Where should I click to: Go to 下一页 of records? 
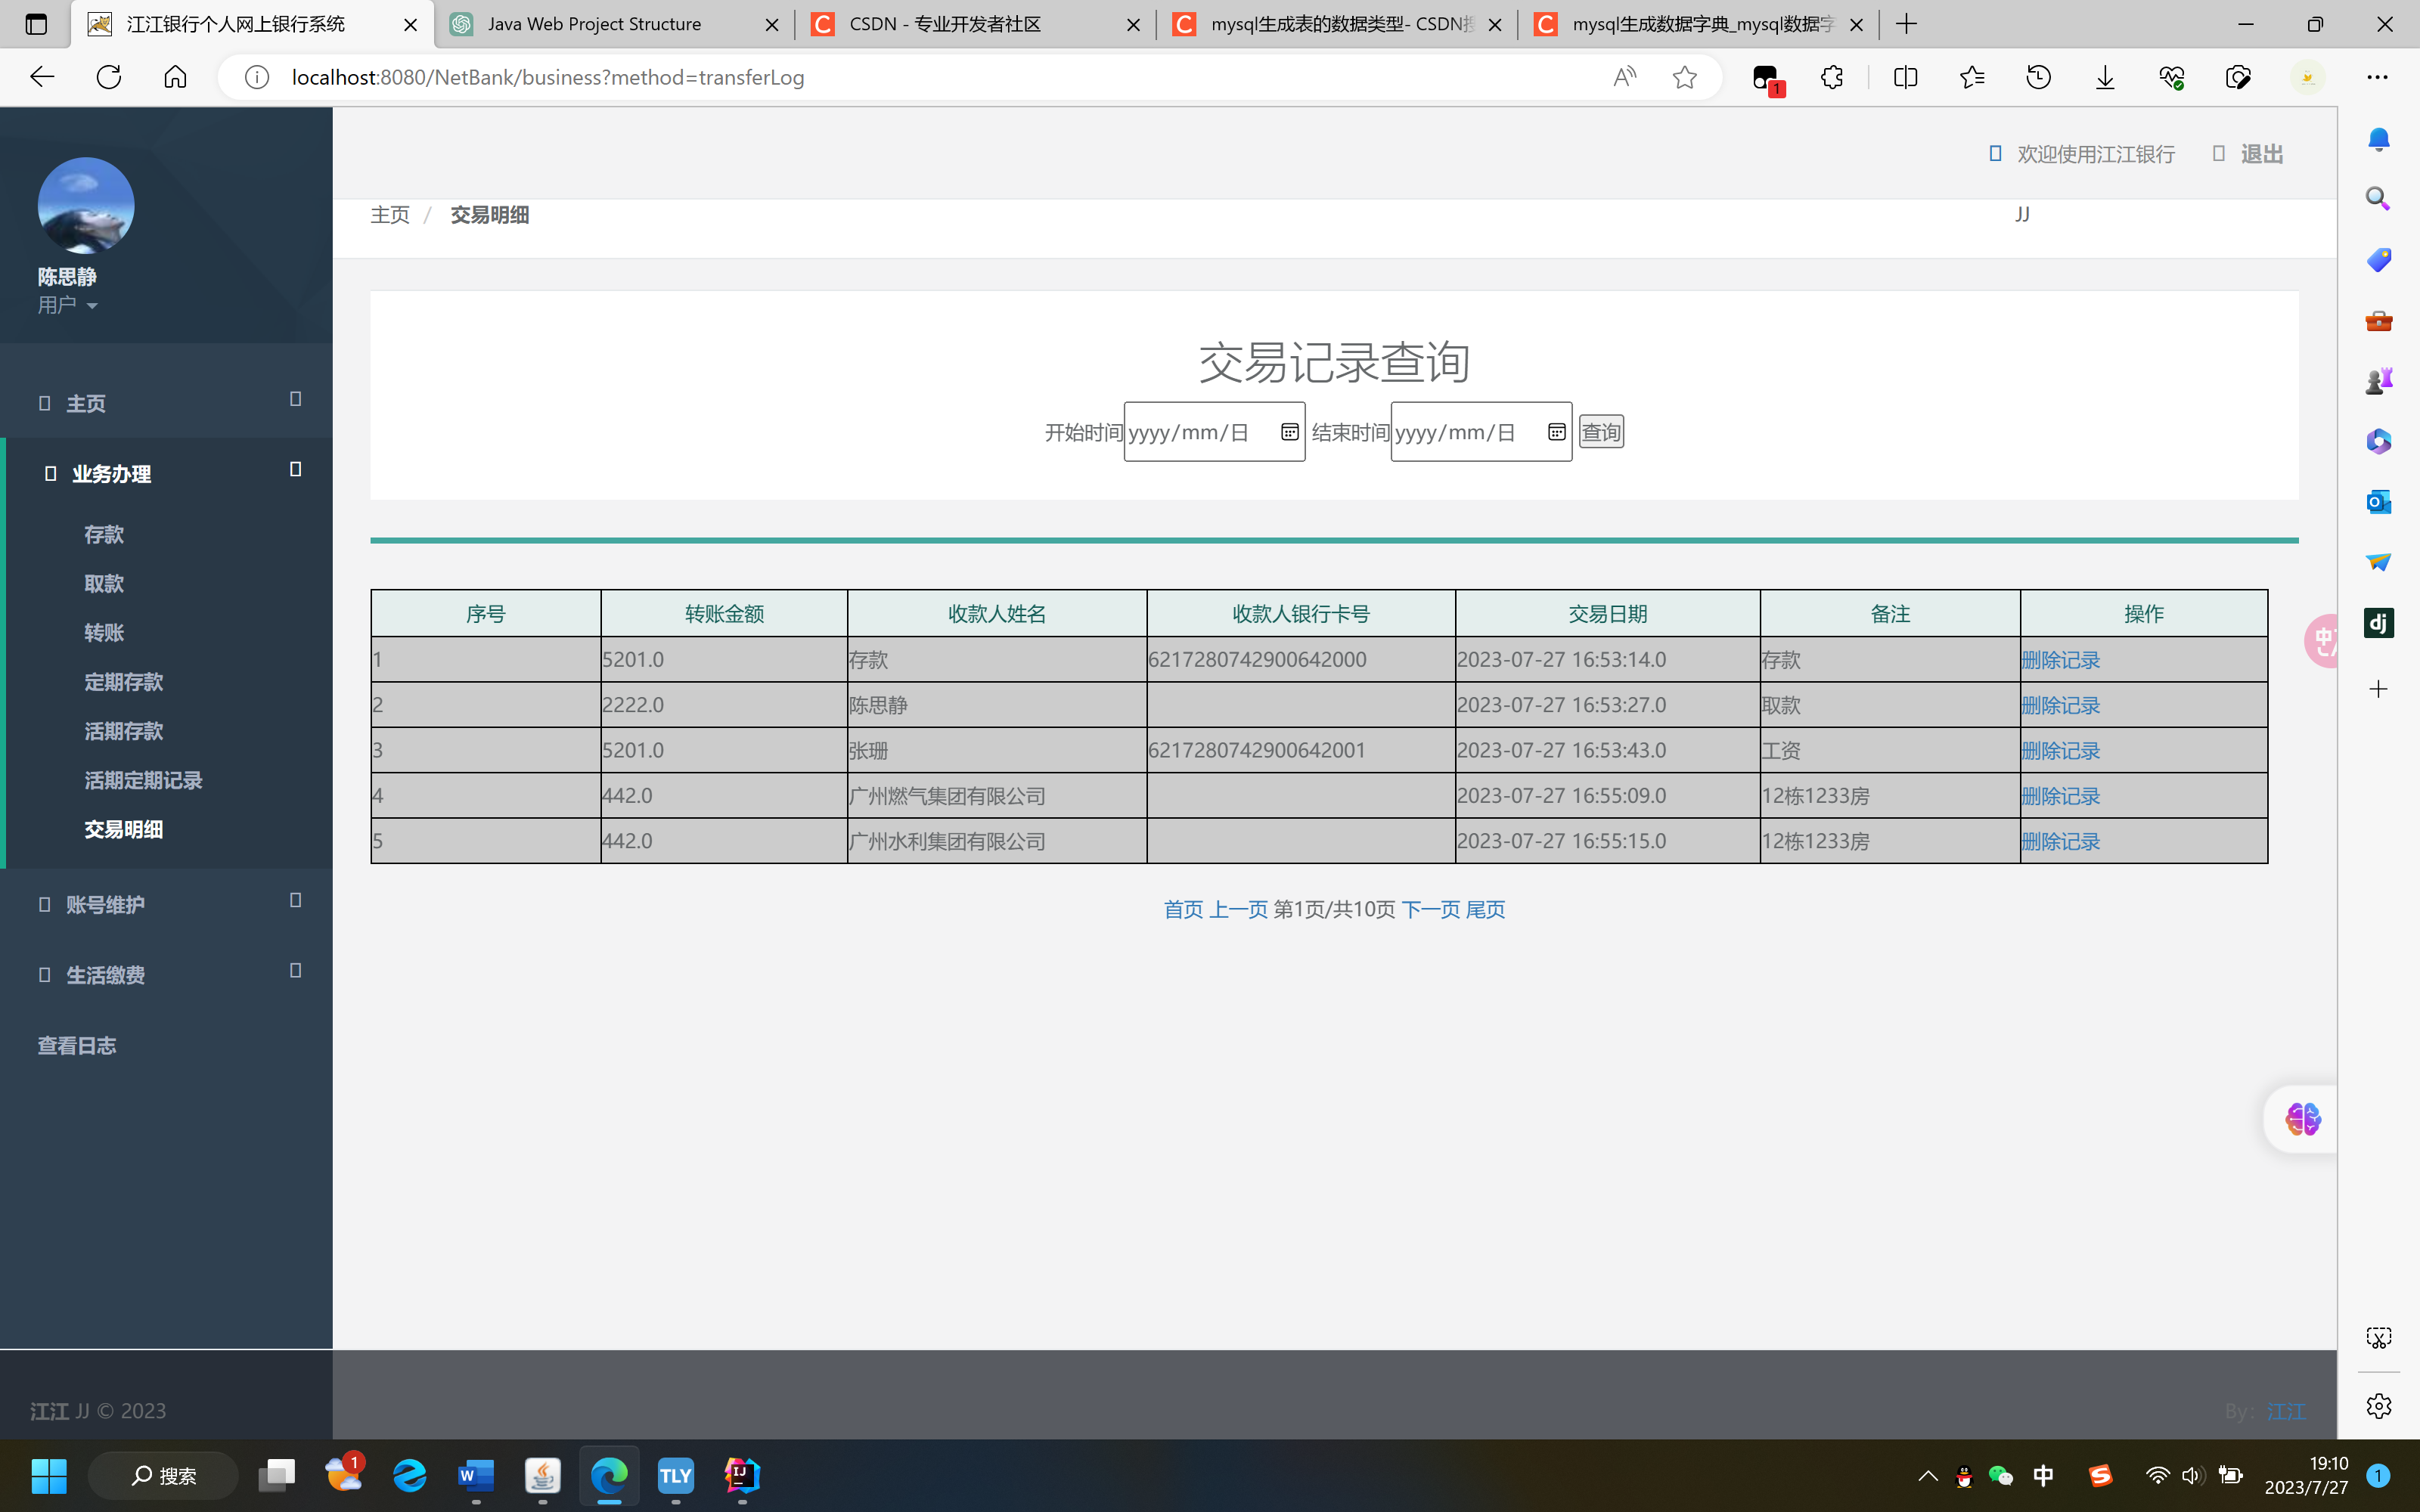(1430, 909)
